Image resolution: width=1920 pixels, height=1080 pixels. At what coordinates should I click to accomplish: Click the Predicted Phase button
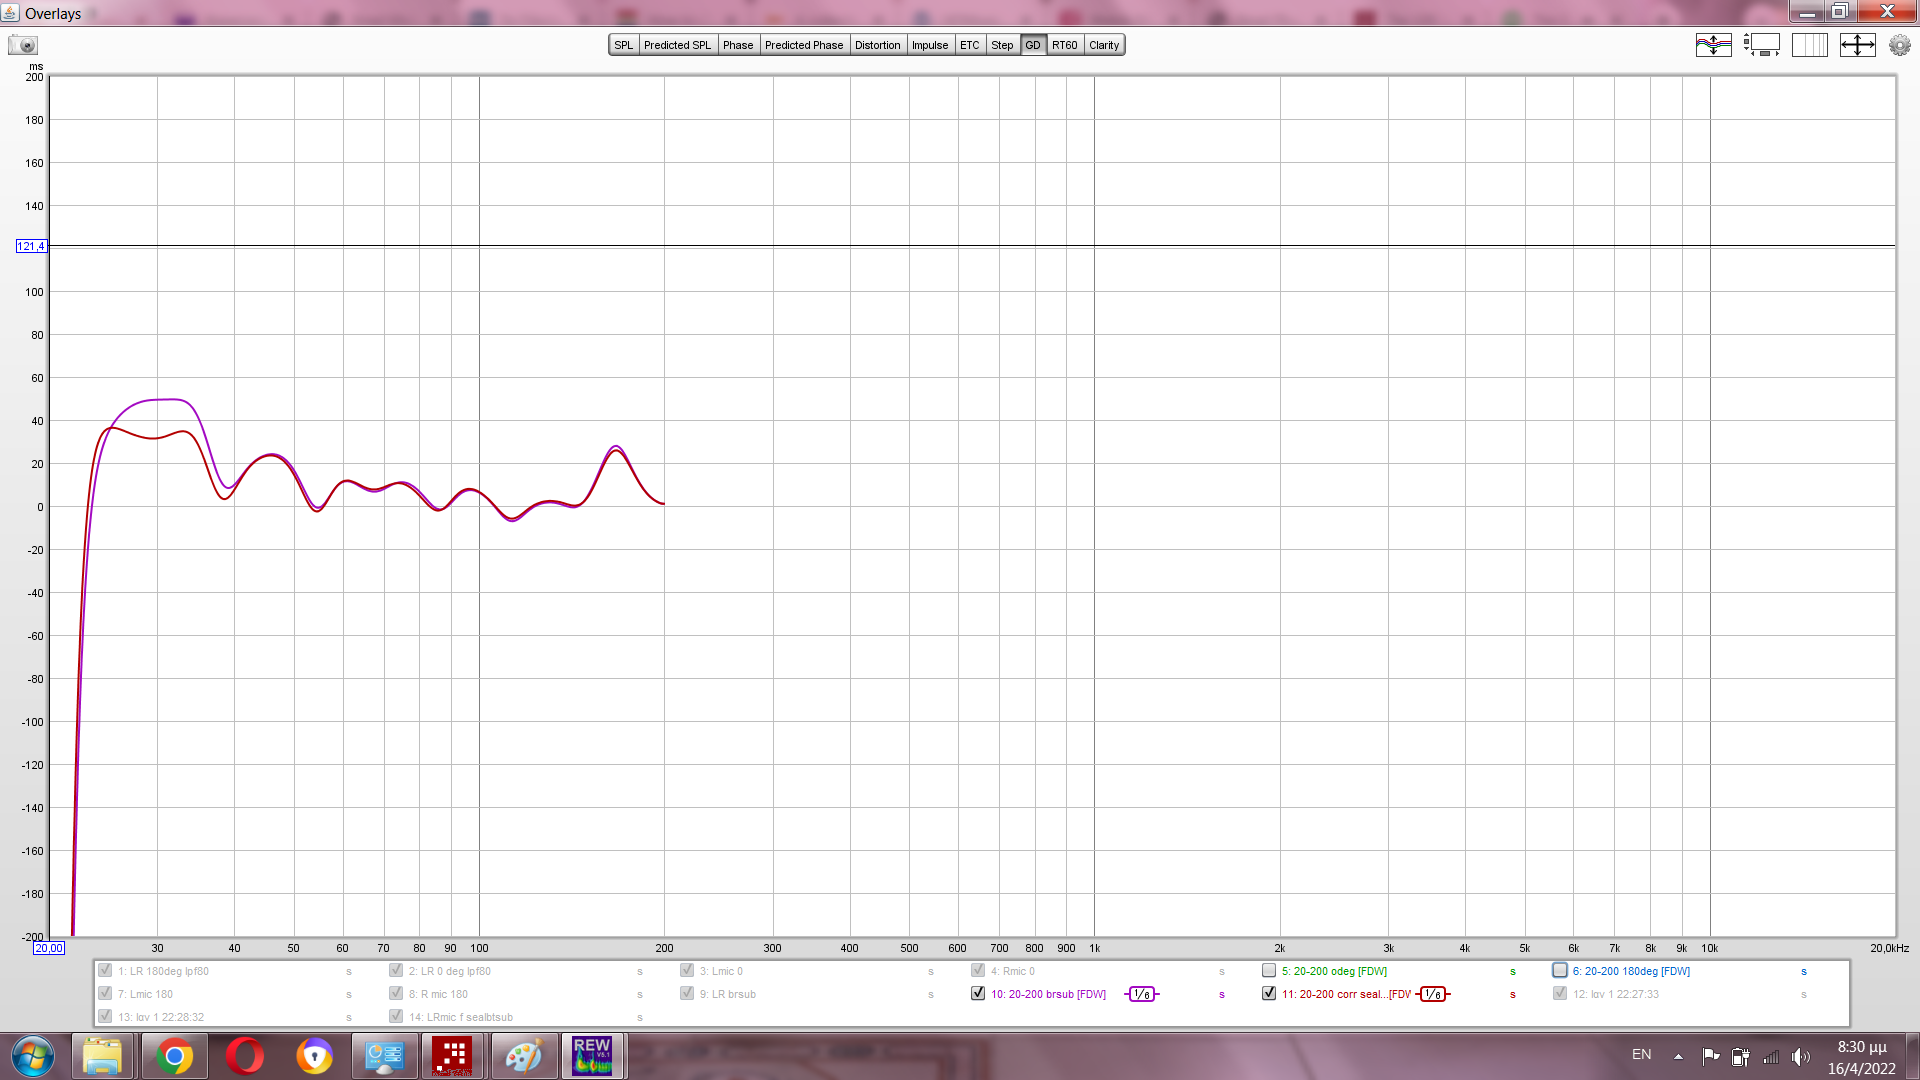tap(804, 45)
